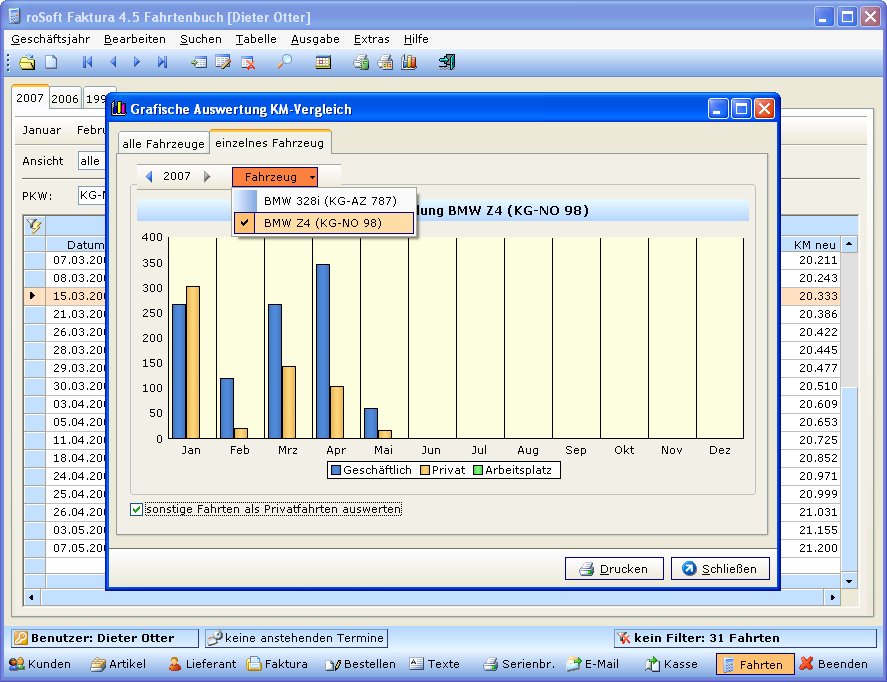
Task: Click the table's vertical scrollbar down arrow
Action: (848, 580)
